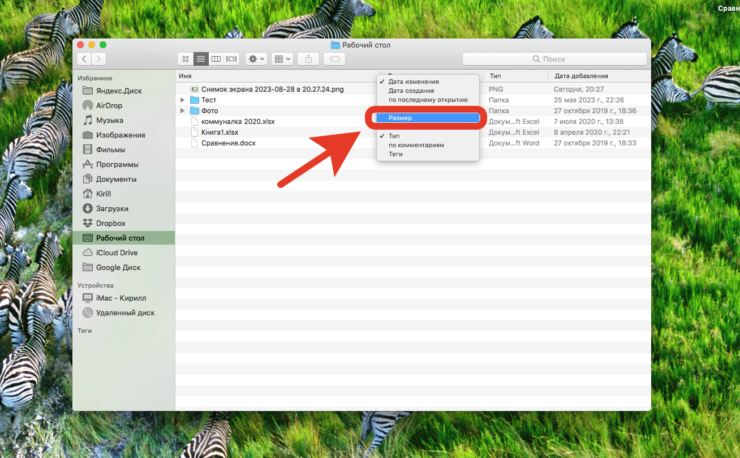Click the Edit Tags toolbar button

(336, 60)
